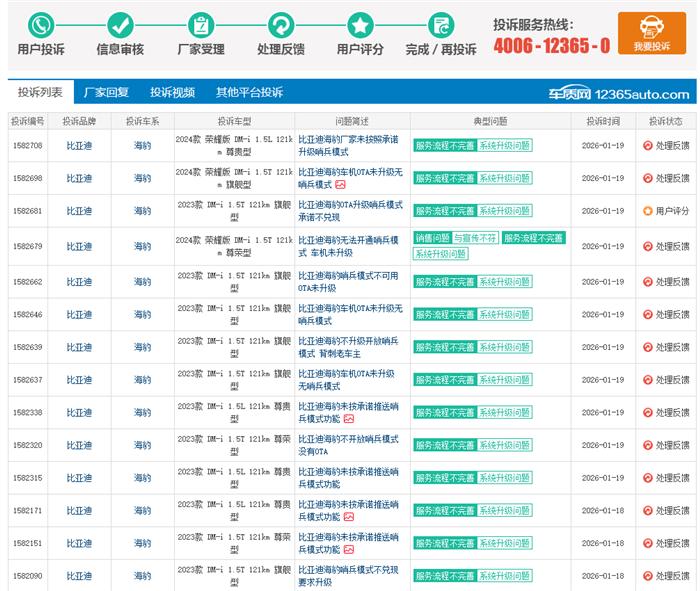This screenshot has width=700, height=591.
Task: Click the 处理反馈 refresh icon
Action: (281, 25)
